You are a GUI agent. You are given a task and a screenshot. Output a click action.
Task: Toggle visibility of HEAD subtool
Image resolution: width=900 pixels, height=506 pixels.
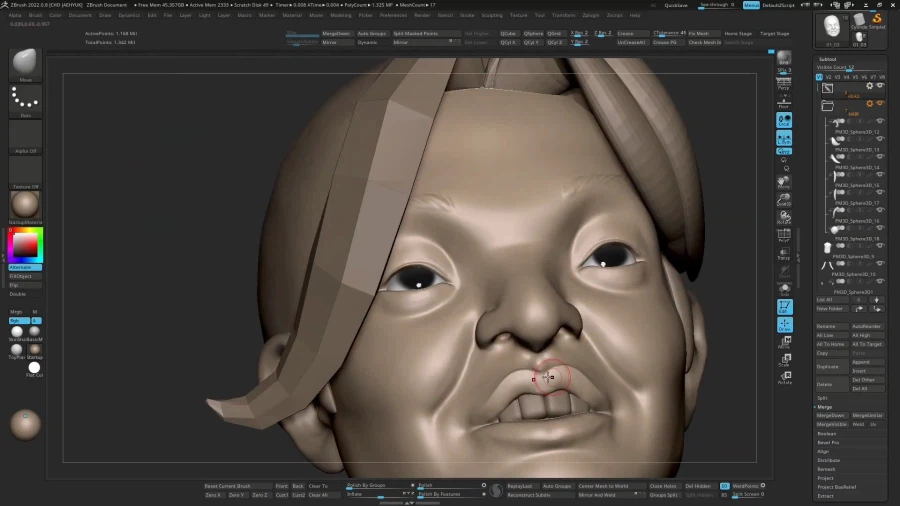point(881,87)
